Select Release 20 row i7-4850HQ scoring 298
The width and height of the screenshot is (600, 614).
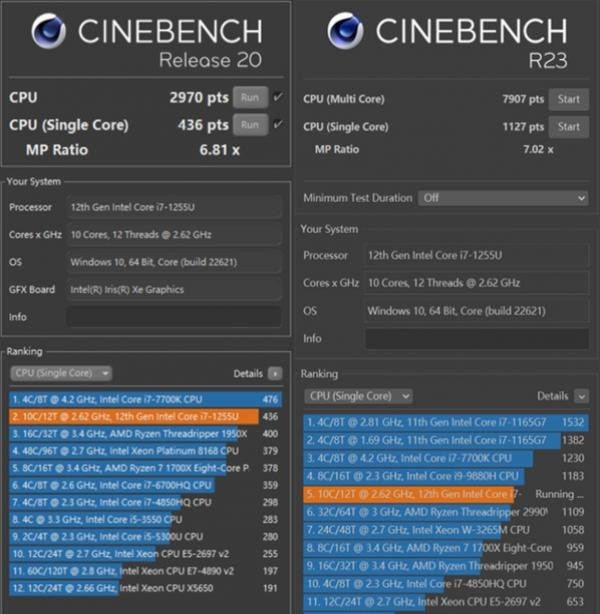pos(145,502)
